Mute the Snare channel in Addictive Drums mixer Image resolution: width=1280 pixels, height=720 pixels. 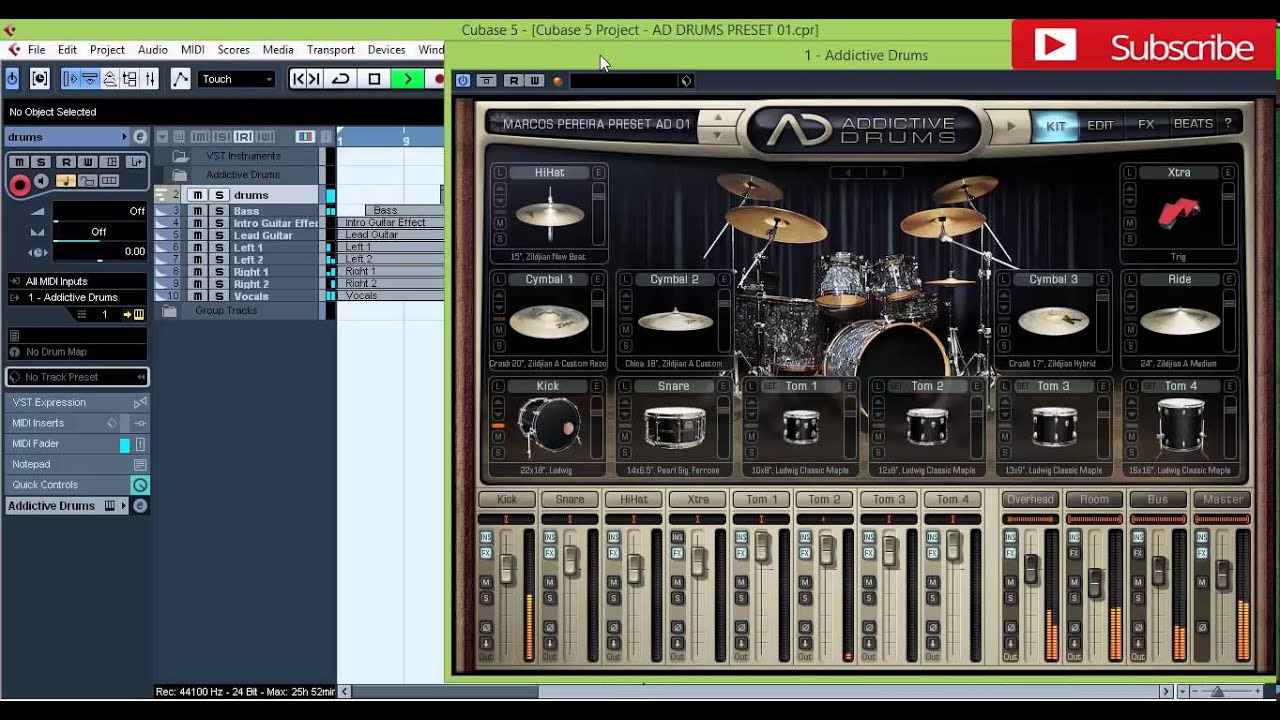550,582
